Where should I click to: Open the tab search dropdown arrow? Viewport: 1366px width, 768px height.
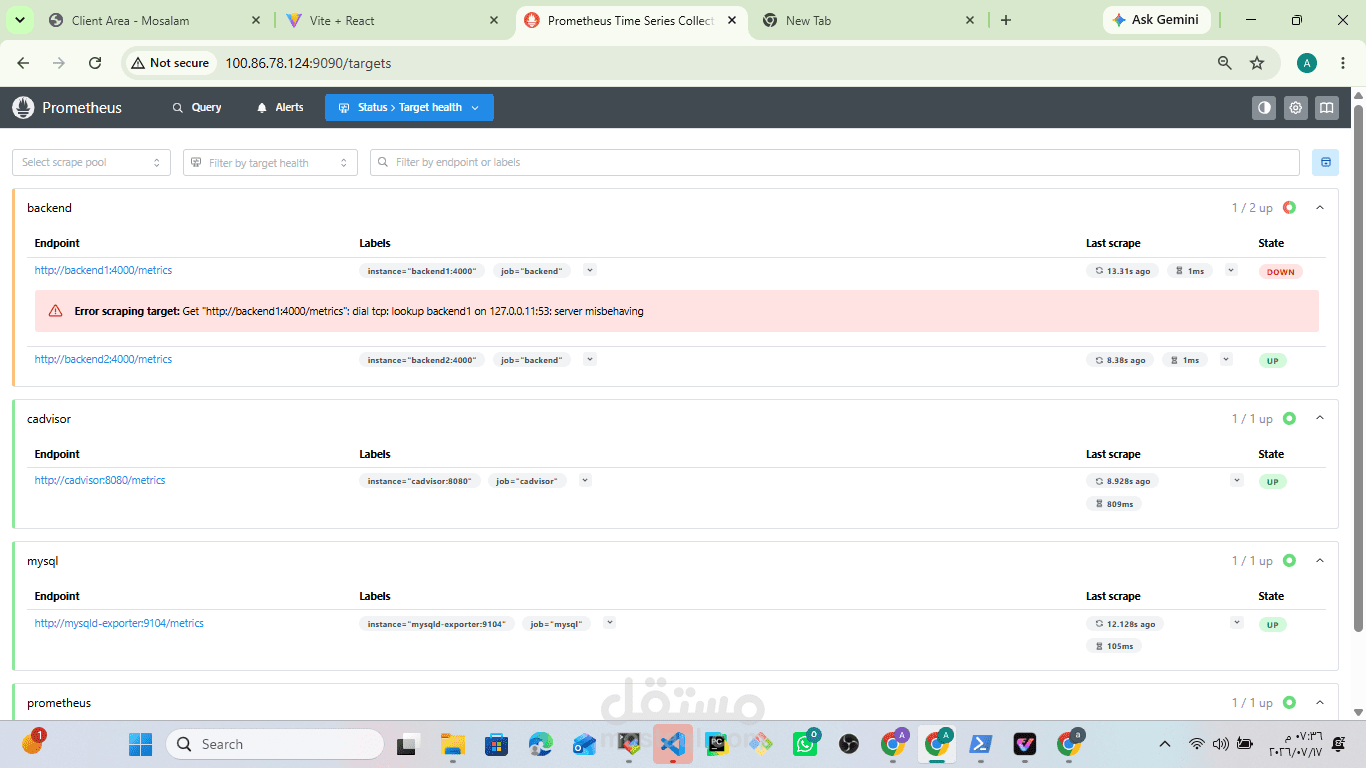[x=21, y=20]
